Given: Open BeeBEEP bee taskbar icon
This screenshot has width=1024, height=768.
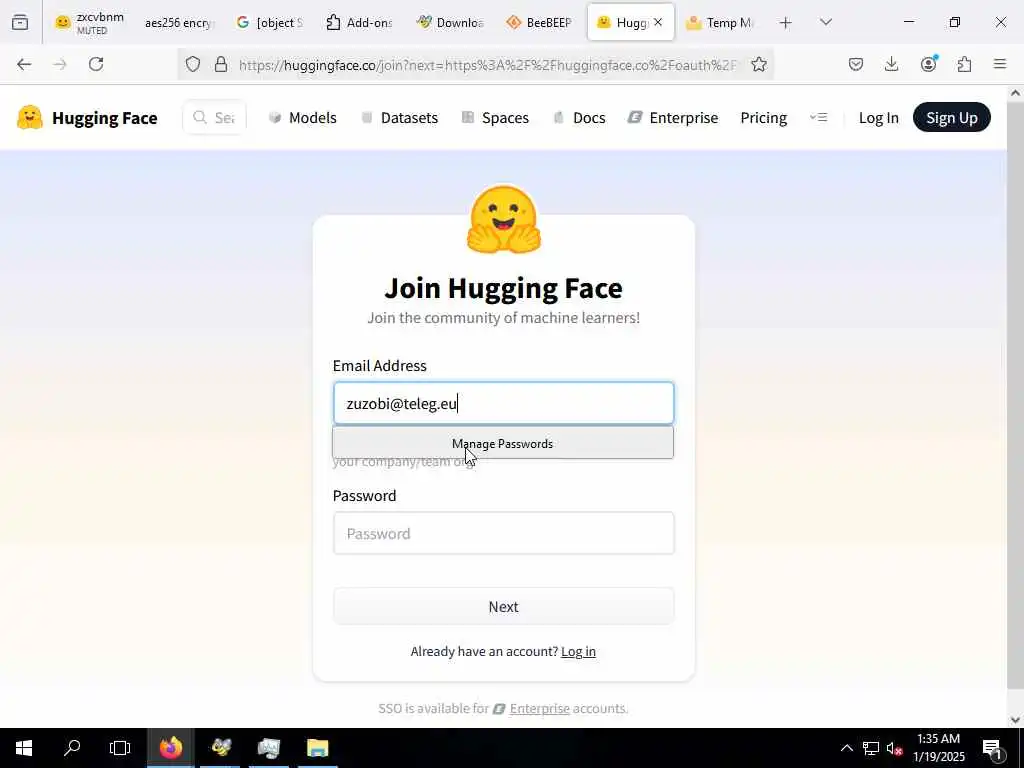Looking at the screenshot, I should pos(221,748).
